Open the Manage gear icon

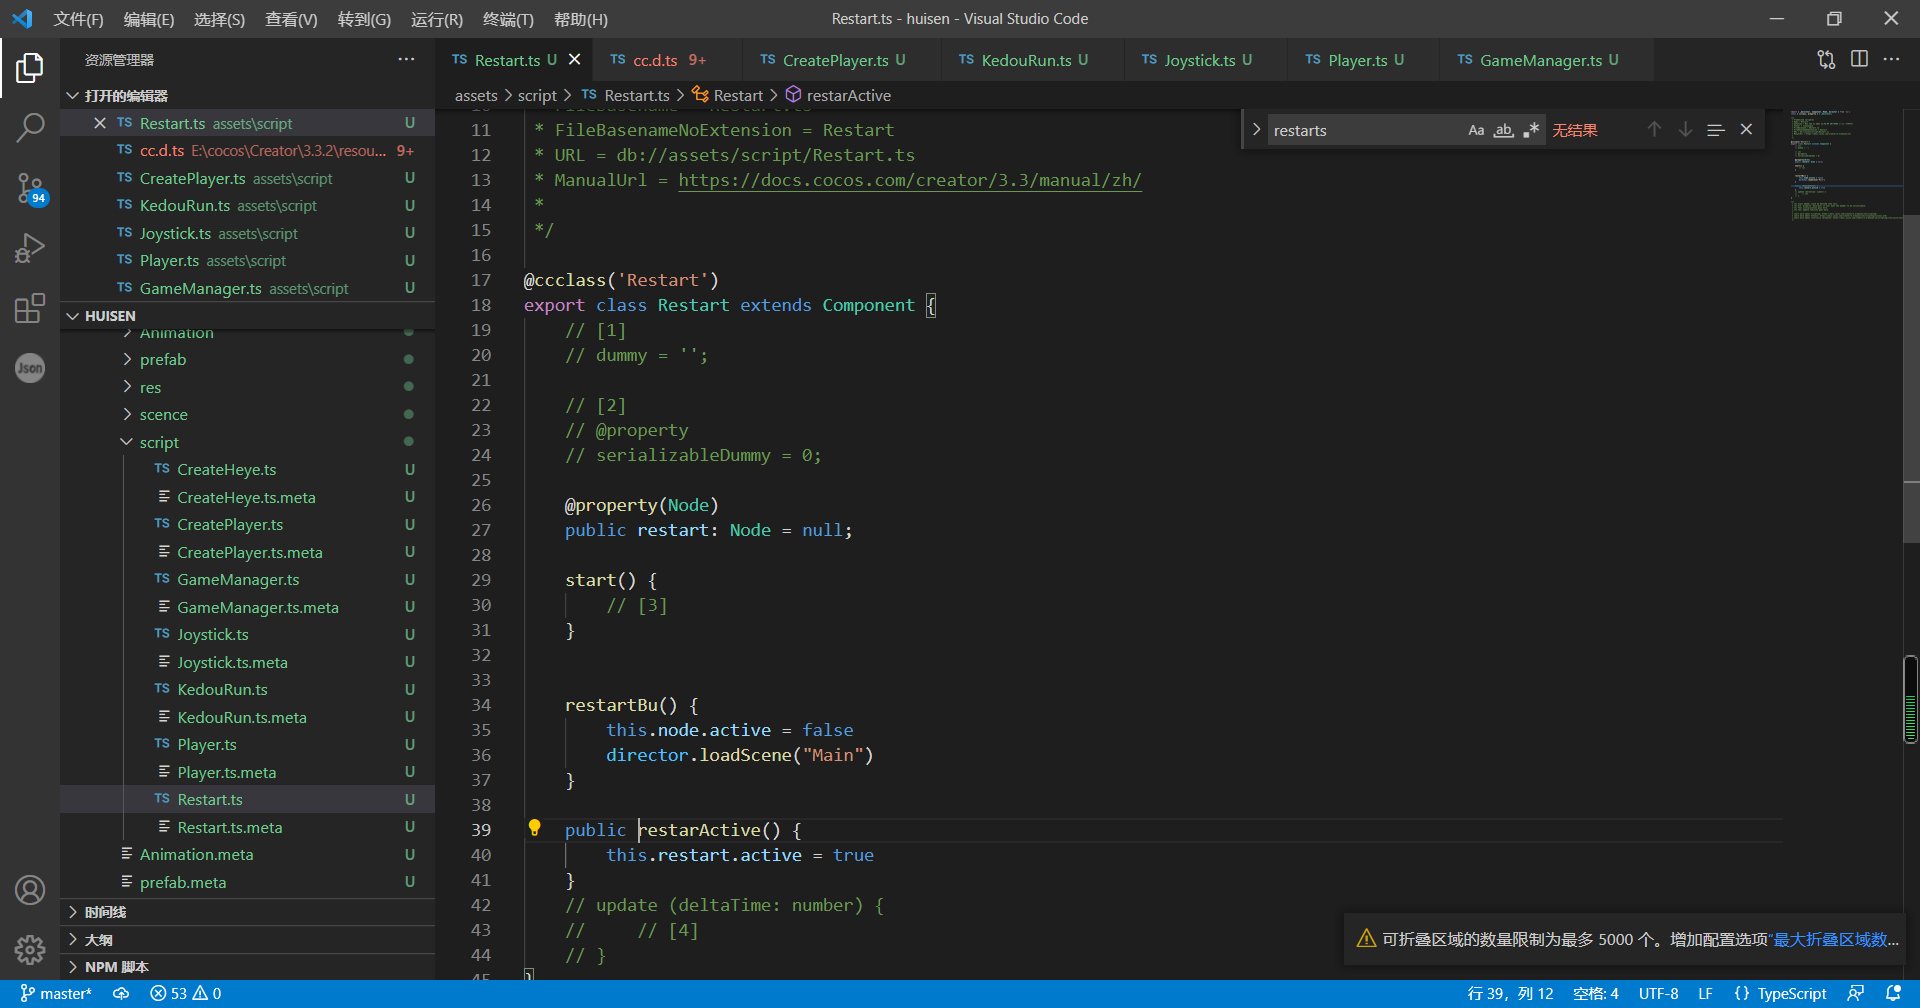(30, 949)
